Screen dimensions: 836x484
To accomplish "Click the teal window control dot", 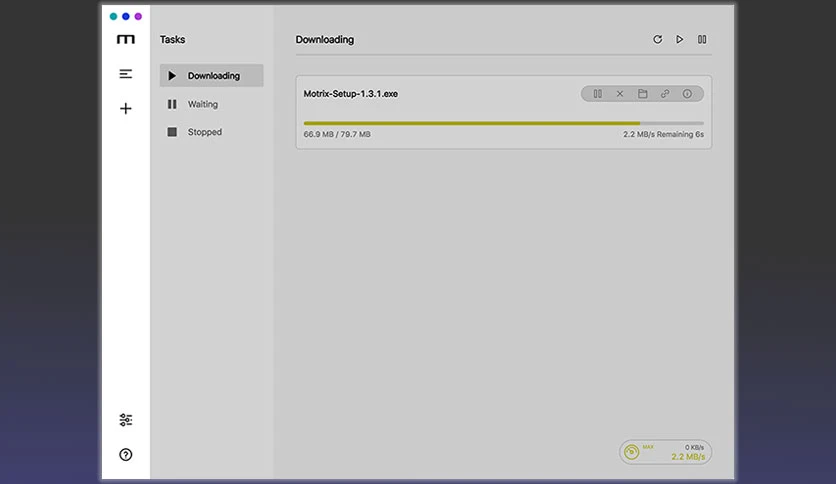I will (114, 17).
